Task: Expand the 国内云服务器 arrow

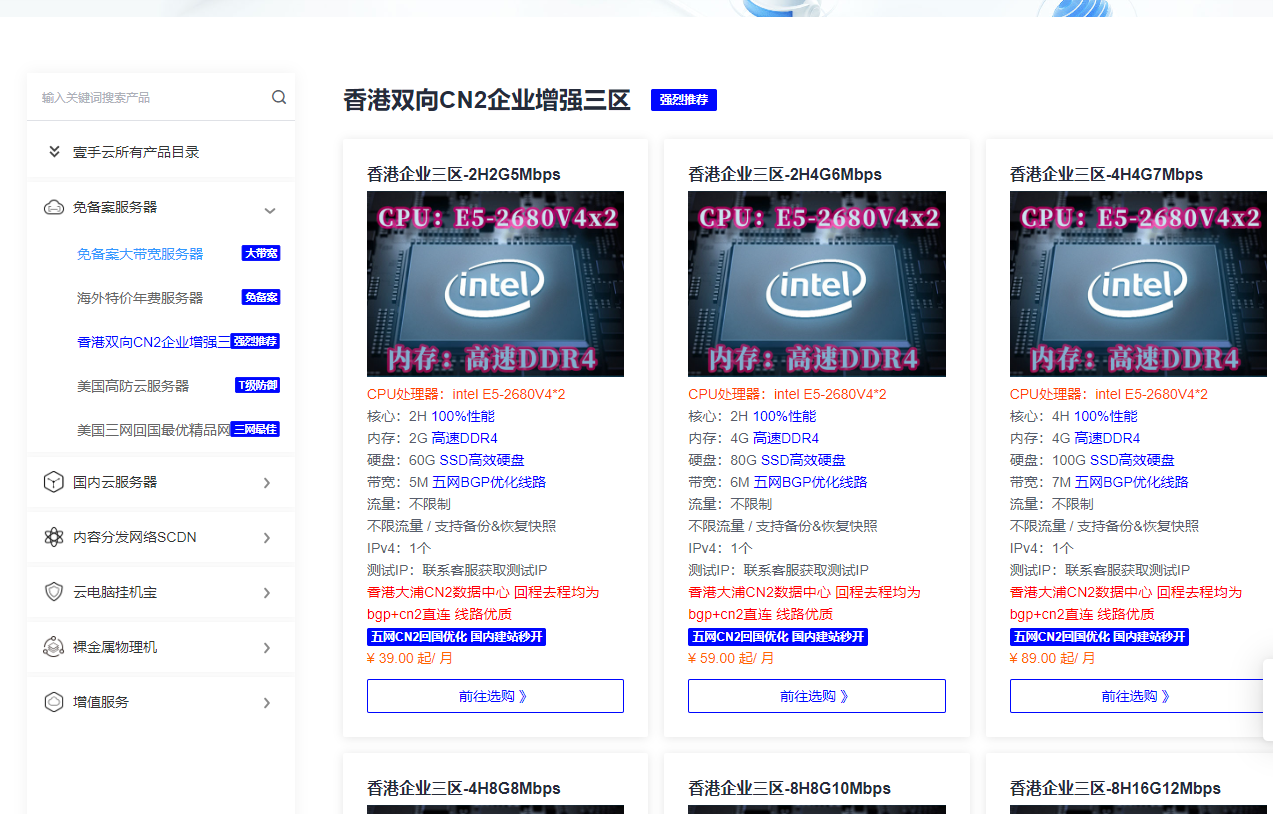Action: pos(267,483)
